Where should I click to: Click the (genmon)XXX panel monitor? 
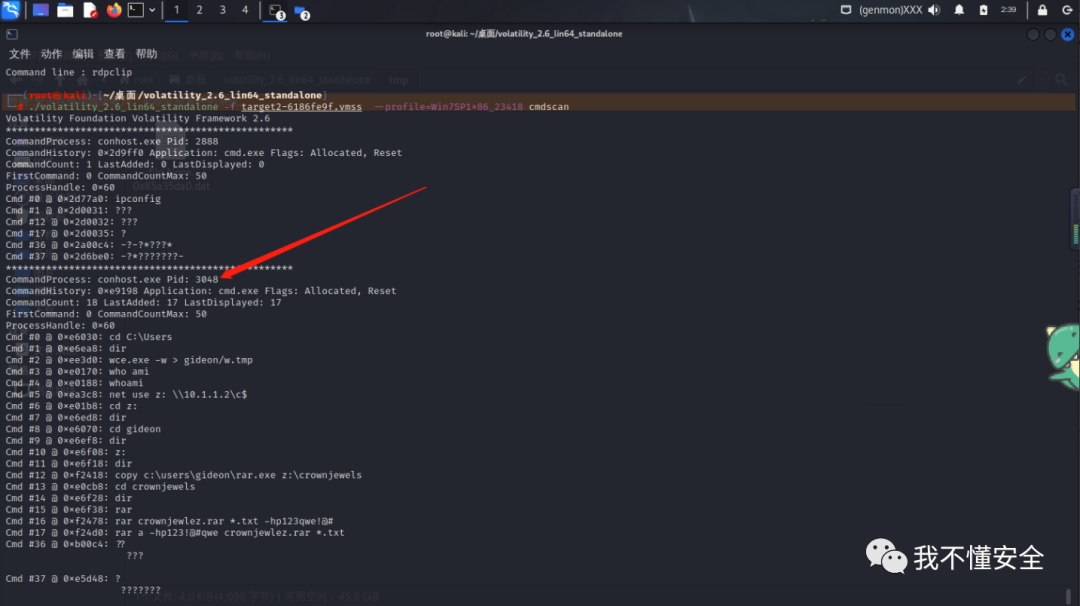pos(890,10)
